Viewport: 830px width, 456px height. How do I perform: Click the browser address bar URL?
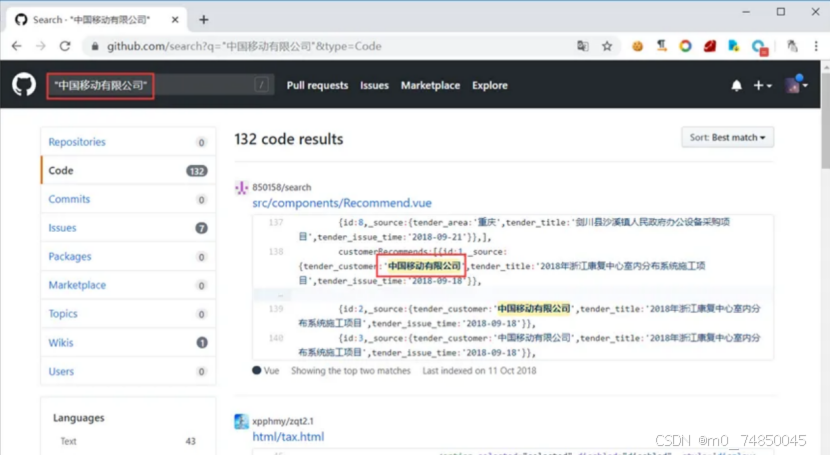244,46
